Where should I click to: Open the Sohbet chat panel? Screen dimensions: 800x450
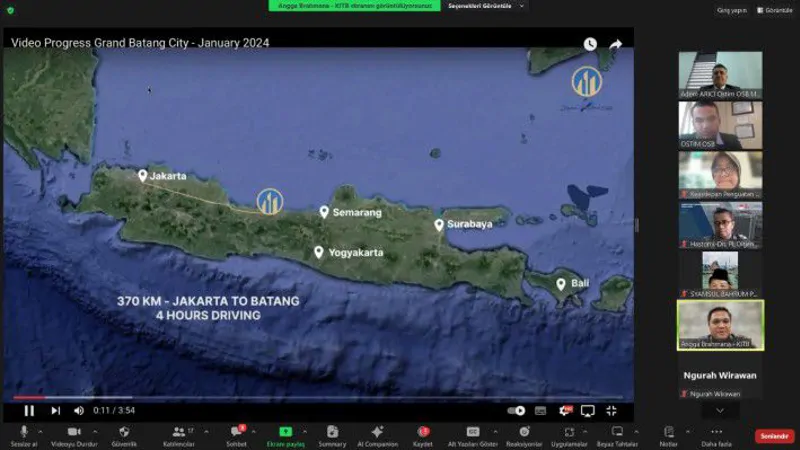[x=236, y=436]
